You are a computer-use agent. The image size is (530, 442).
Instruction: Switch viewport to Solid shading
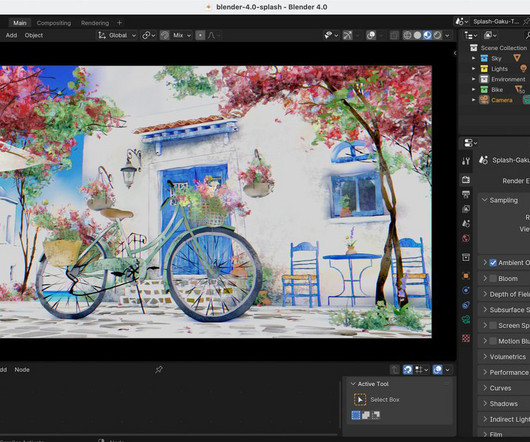click(x=417, y=35)
